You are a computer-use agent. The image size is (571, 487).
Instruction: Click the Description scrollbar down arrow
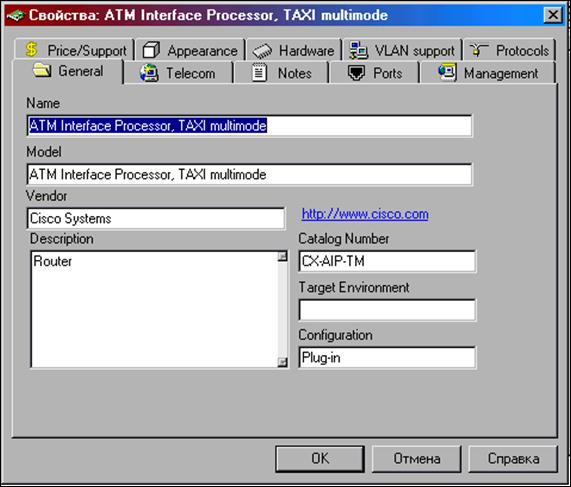[x=283, y=362]
